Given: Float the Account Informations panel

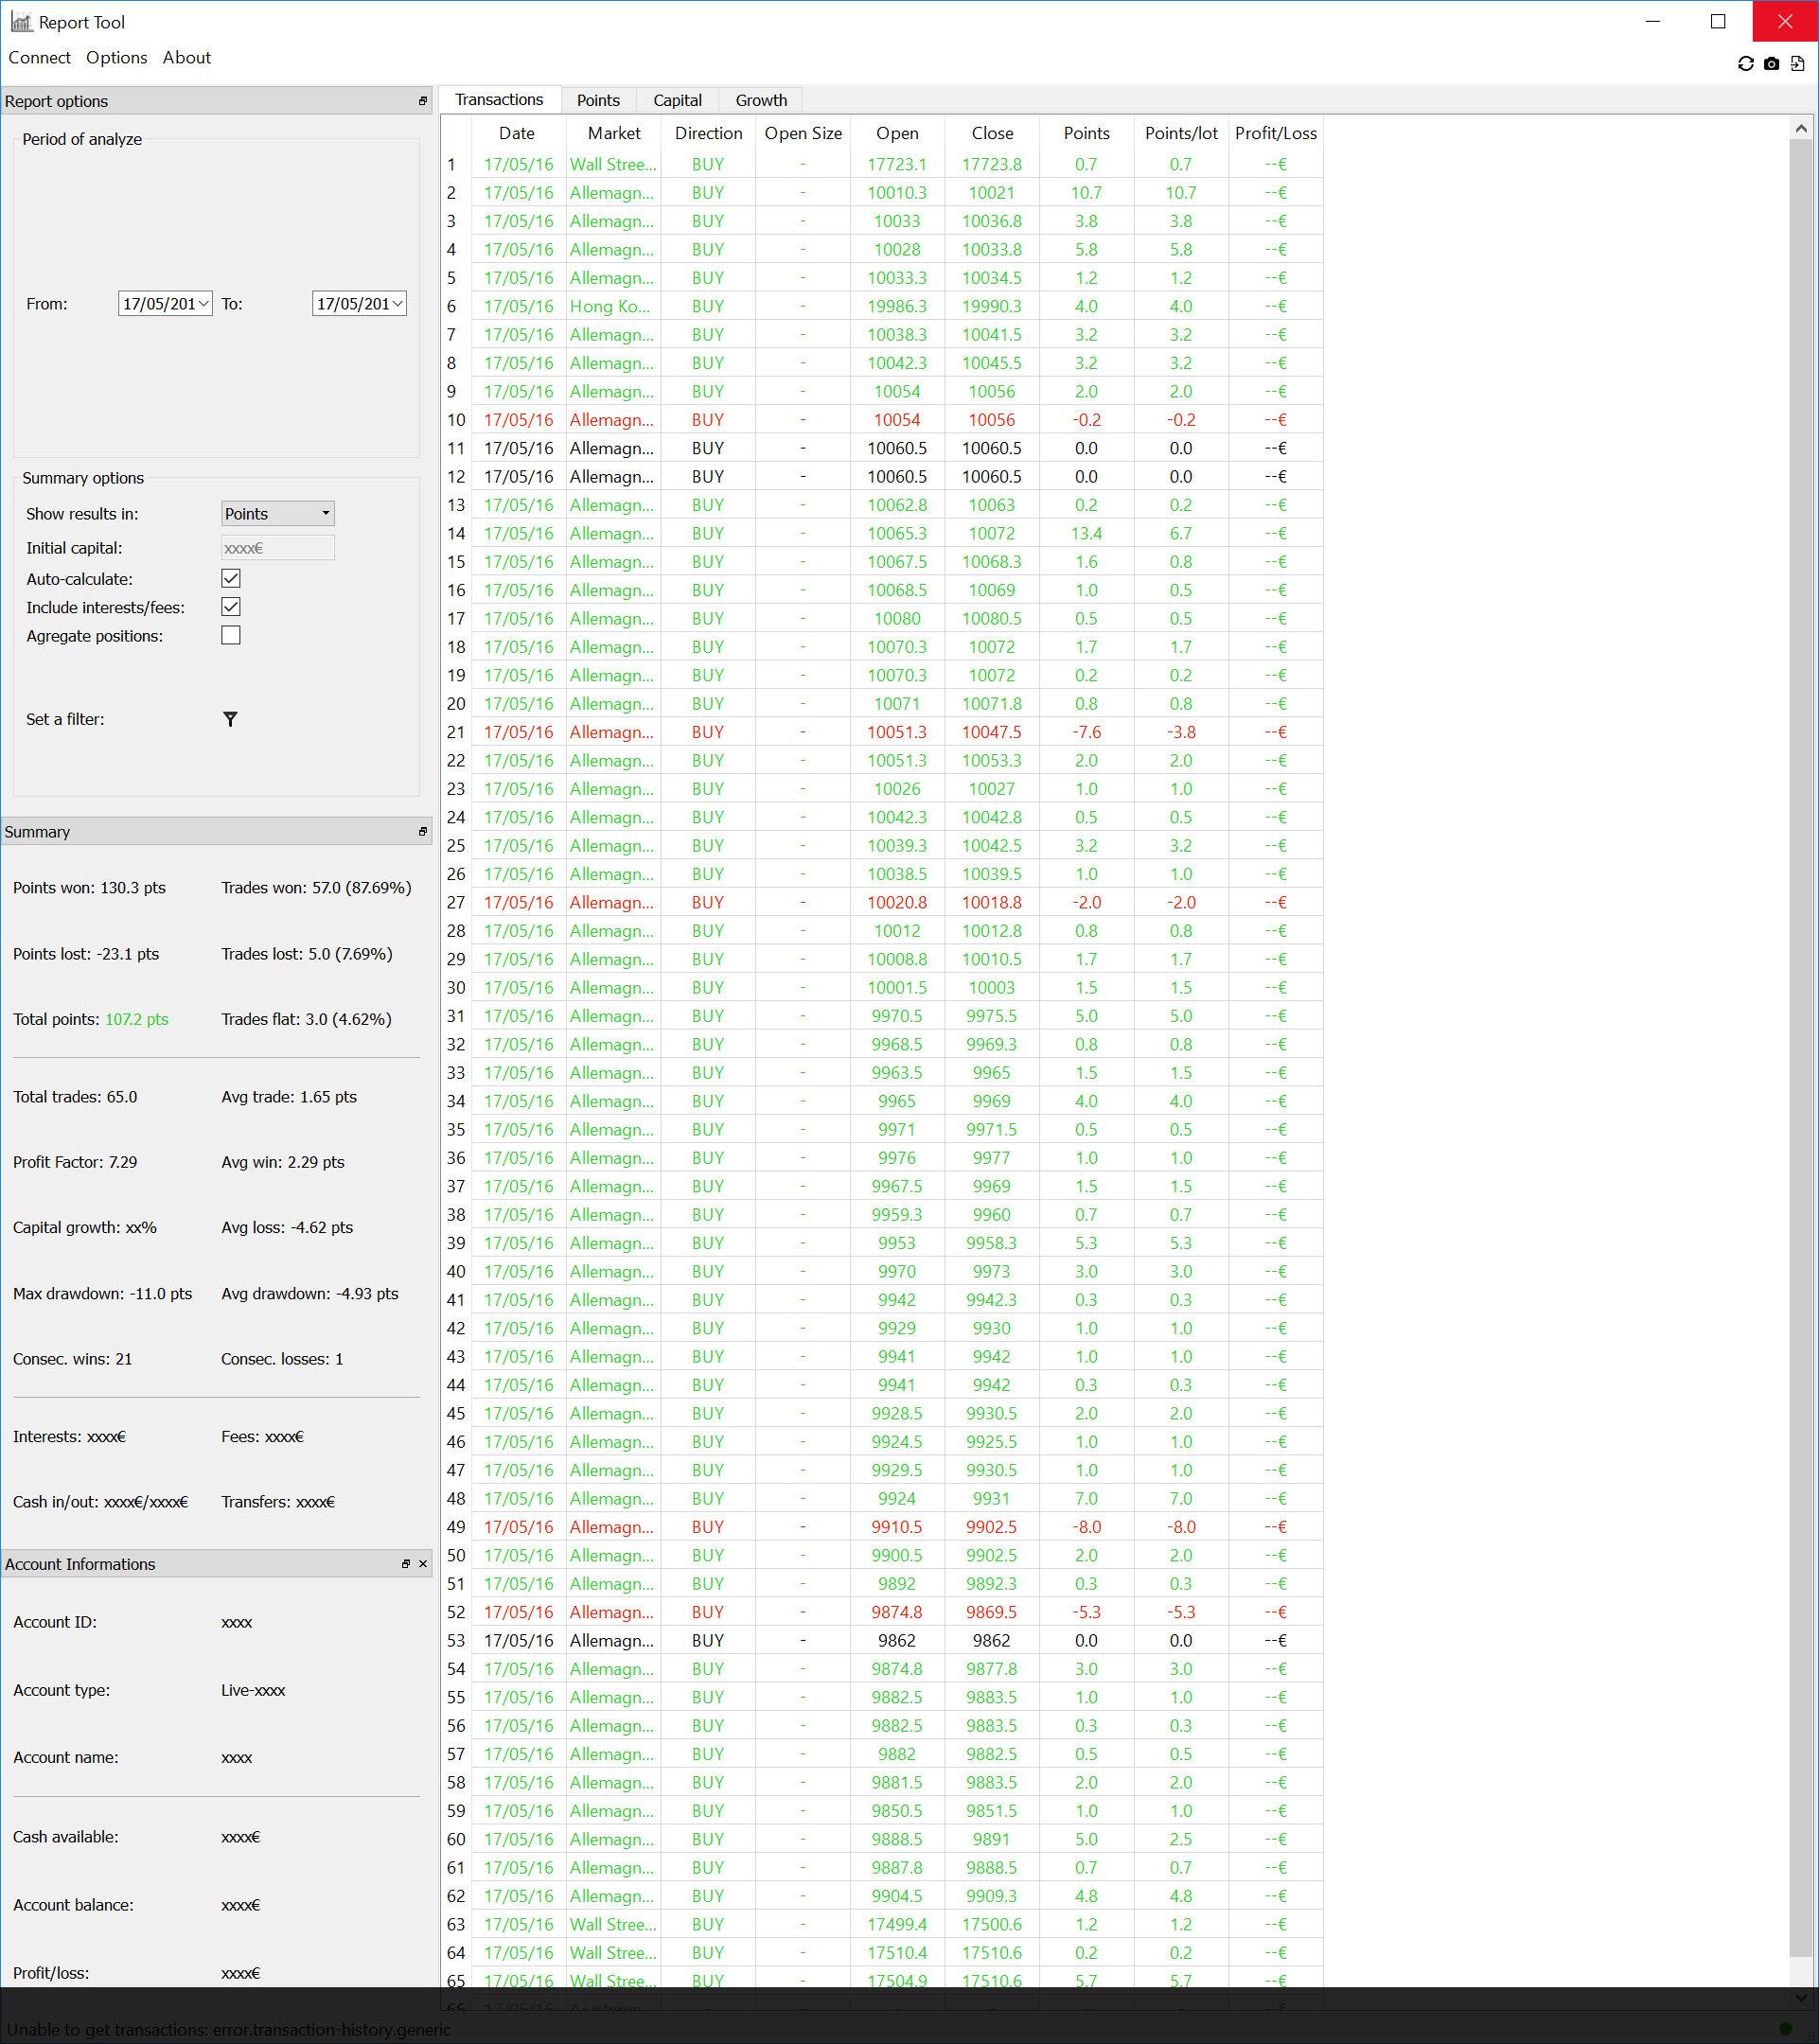Looking at the screenshot, I should click(x=406, y=1564).
